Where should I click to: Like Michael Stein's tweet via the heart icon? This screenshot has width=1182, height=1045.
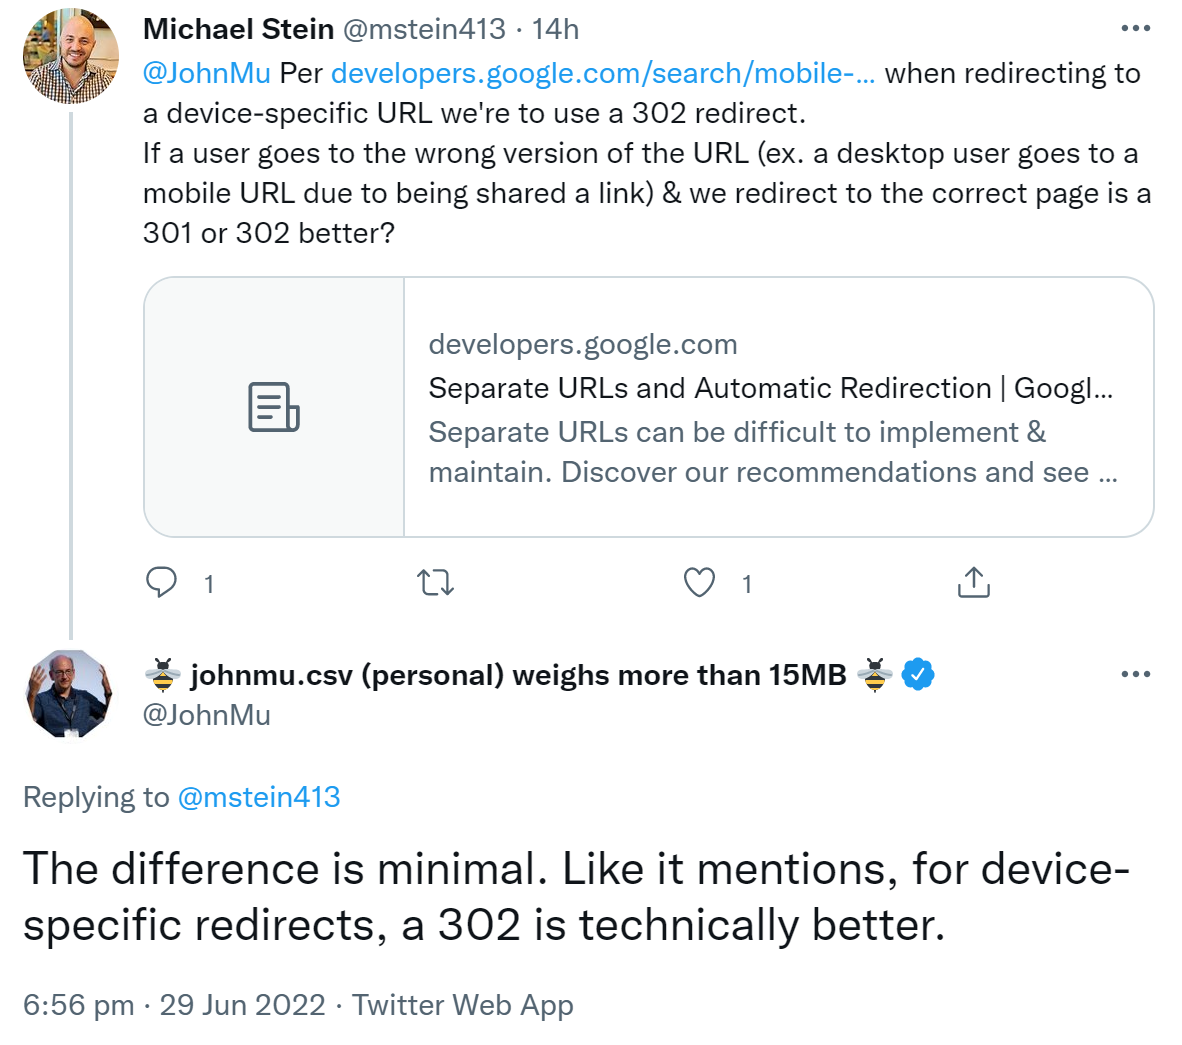[x=699, y=582]
